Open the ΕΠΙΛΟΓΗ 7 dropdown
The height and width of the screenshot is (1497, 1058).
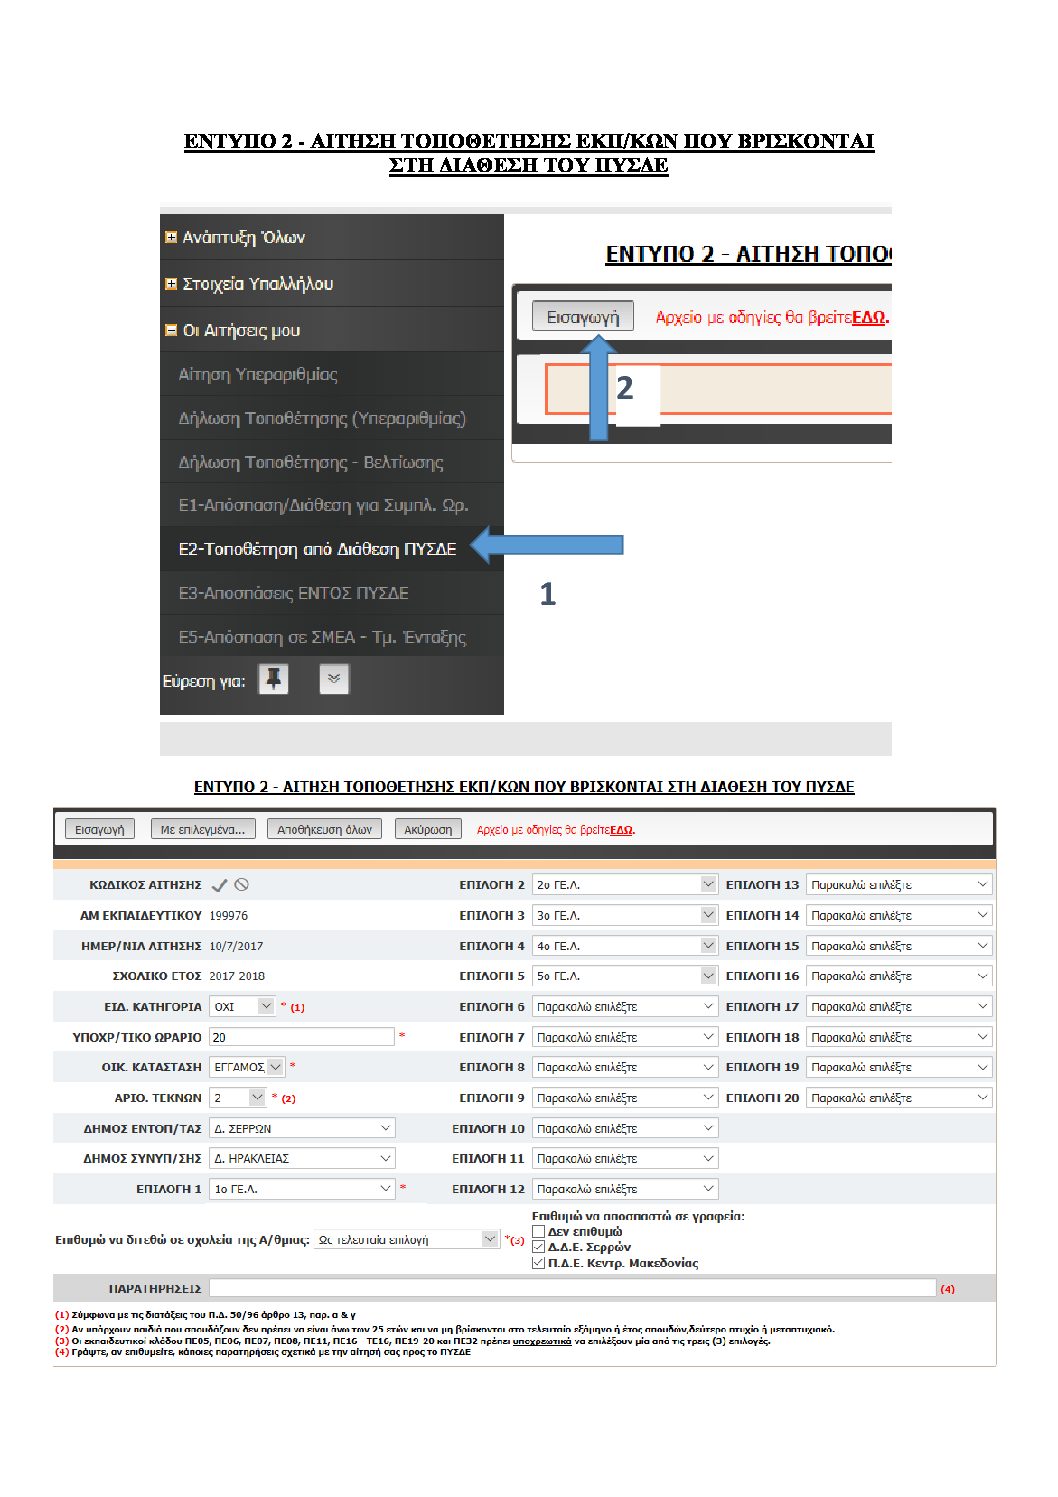pyautogui.click(x=625, y=1037)
